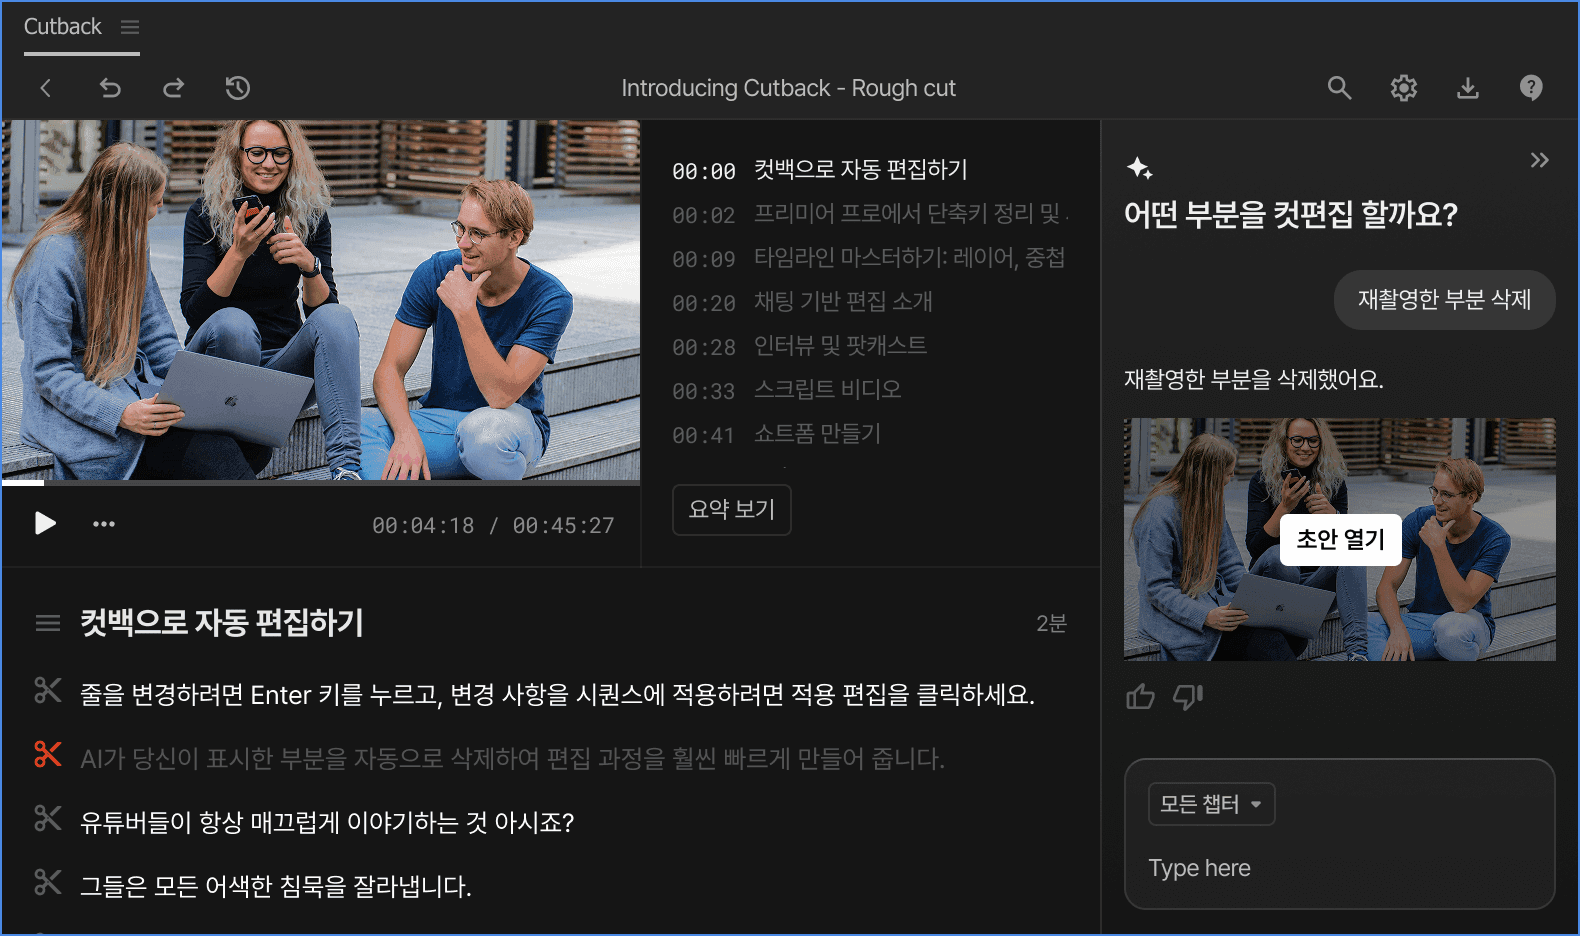Open help question mark icon
1580x936 pixels.
click(x=1531, y=88)
